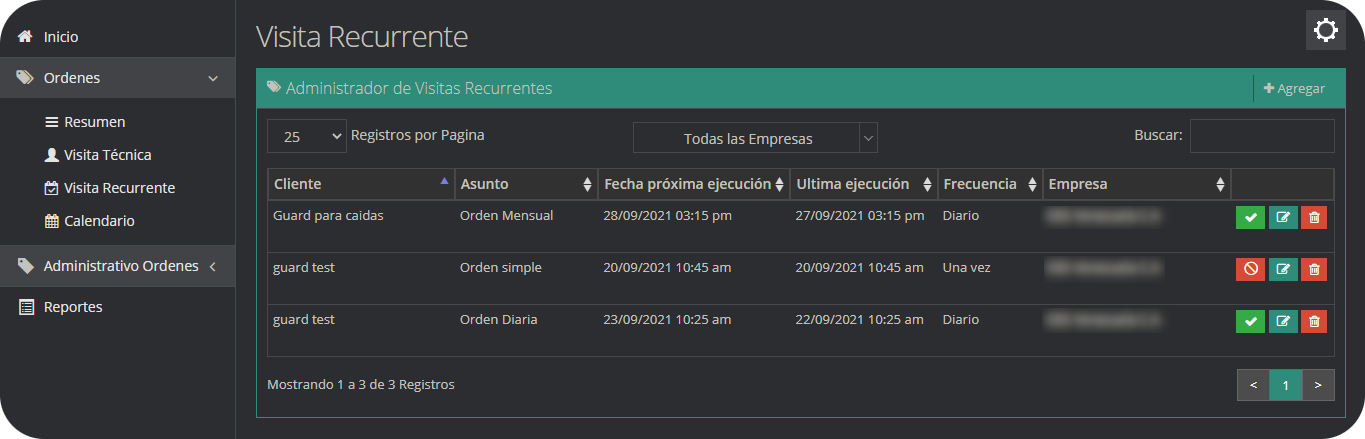Viewport: 1365px width, 439px height.
Task: Click the Resumen list icon
Action: pos(52,122)
